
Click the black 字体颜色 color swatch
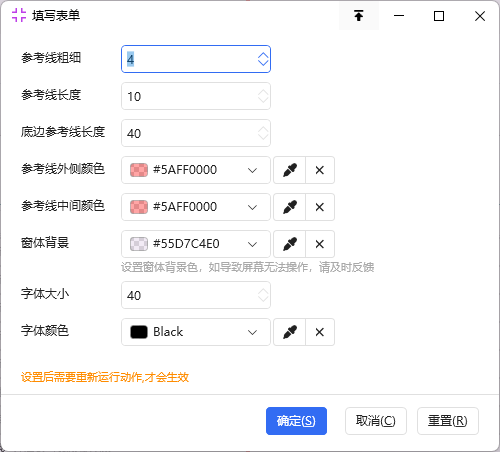[x=139, y=332]
